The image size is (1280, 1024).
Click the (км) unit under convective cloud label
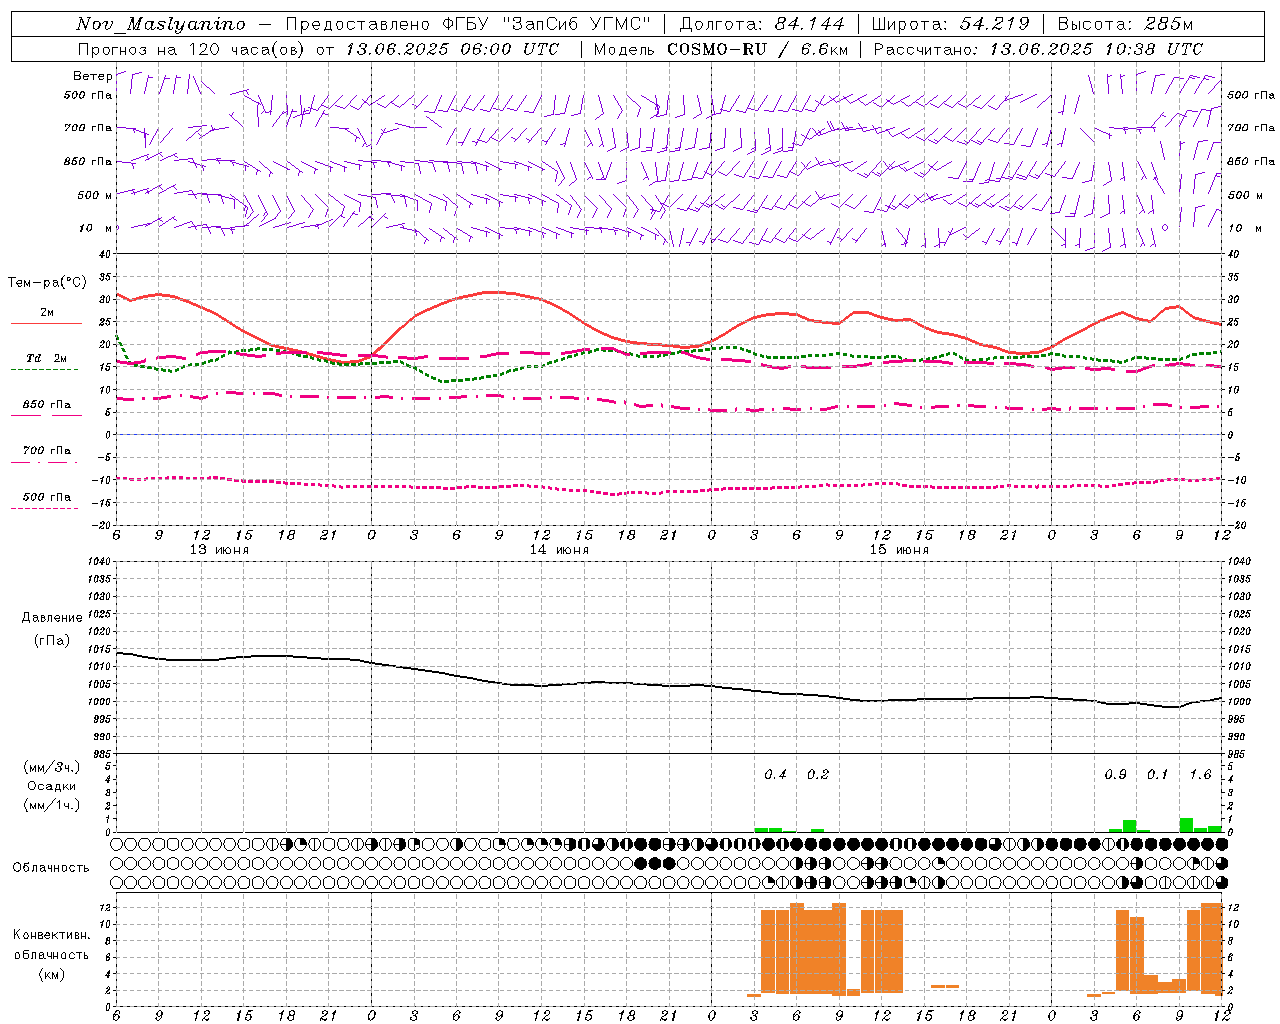[x=51, y=974]
